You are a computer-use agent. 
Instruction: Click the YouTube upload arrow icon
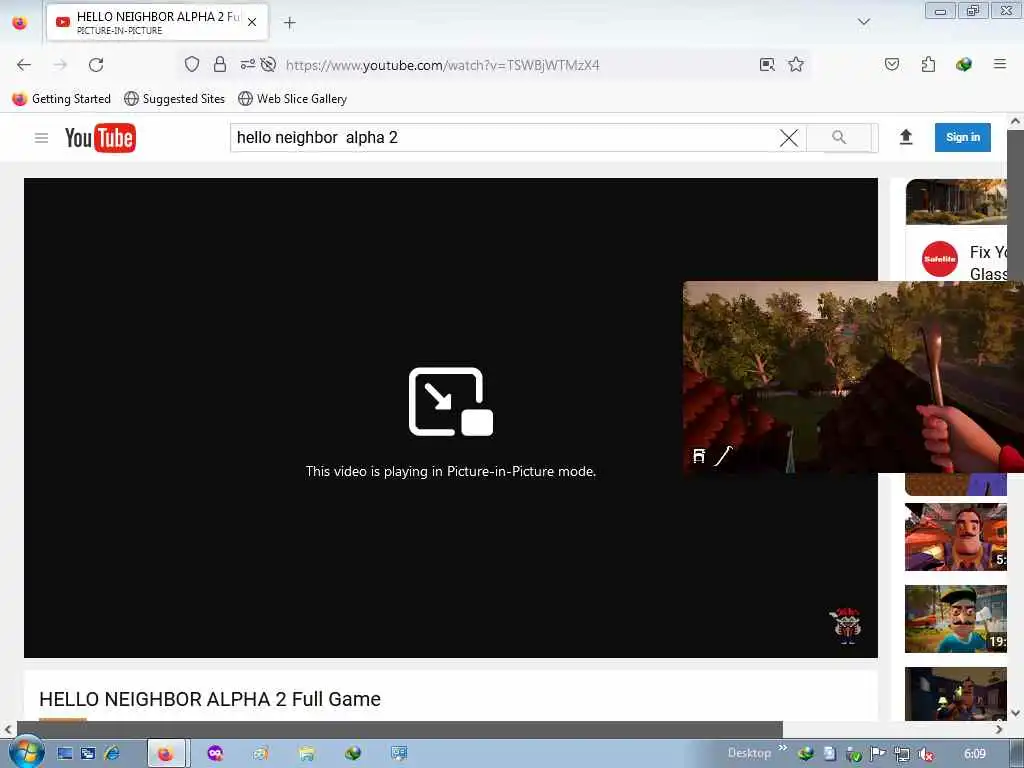(x=906, y=137)
